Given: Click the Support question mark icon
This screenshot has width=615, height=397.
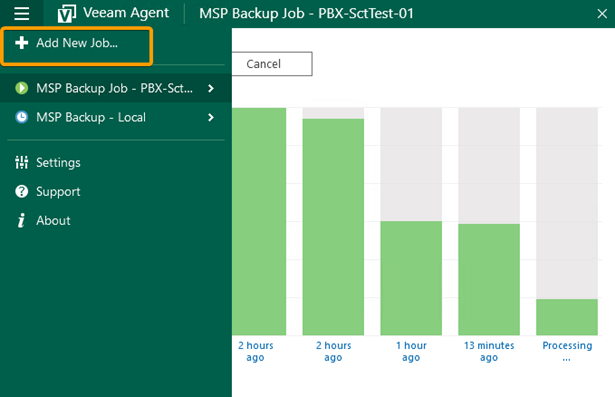Looking at the screenshot, I should 22,191.
